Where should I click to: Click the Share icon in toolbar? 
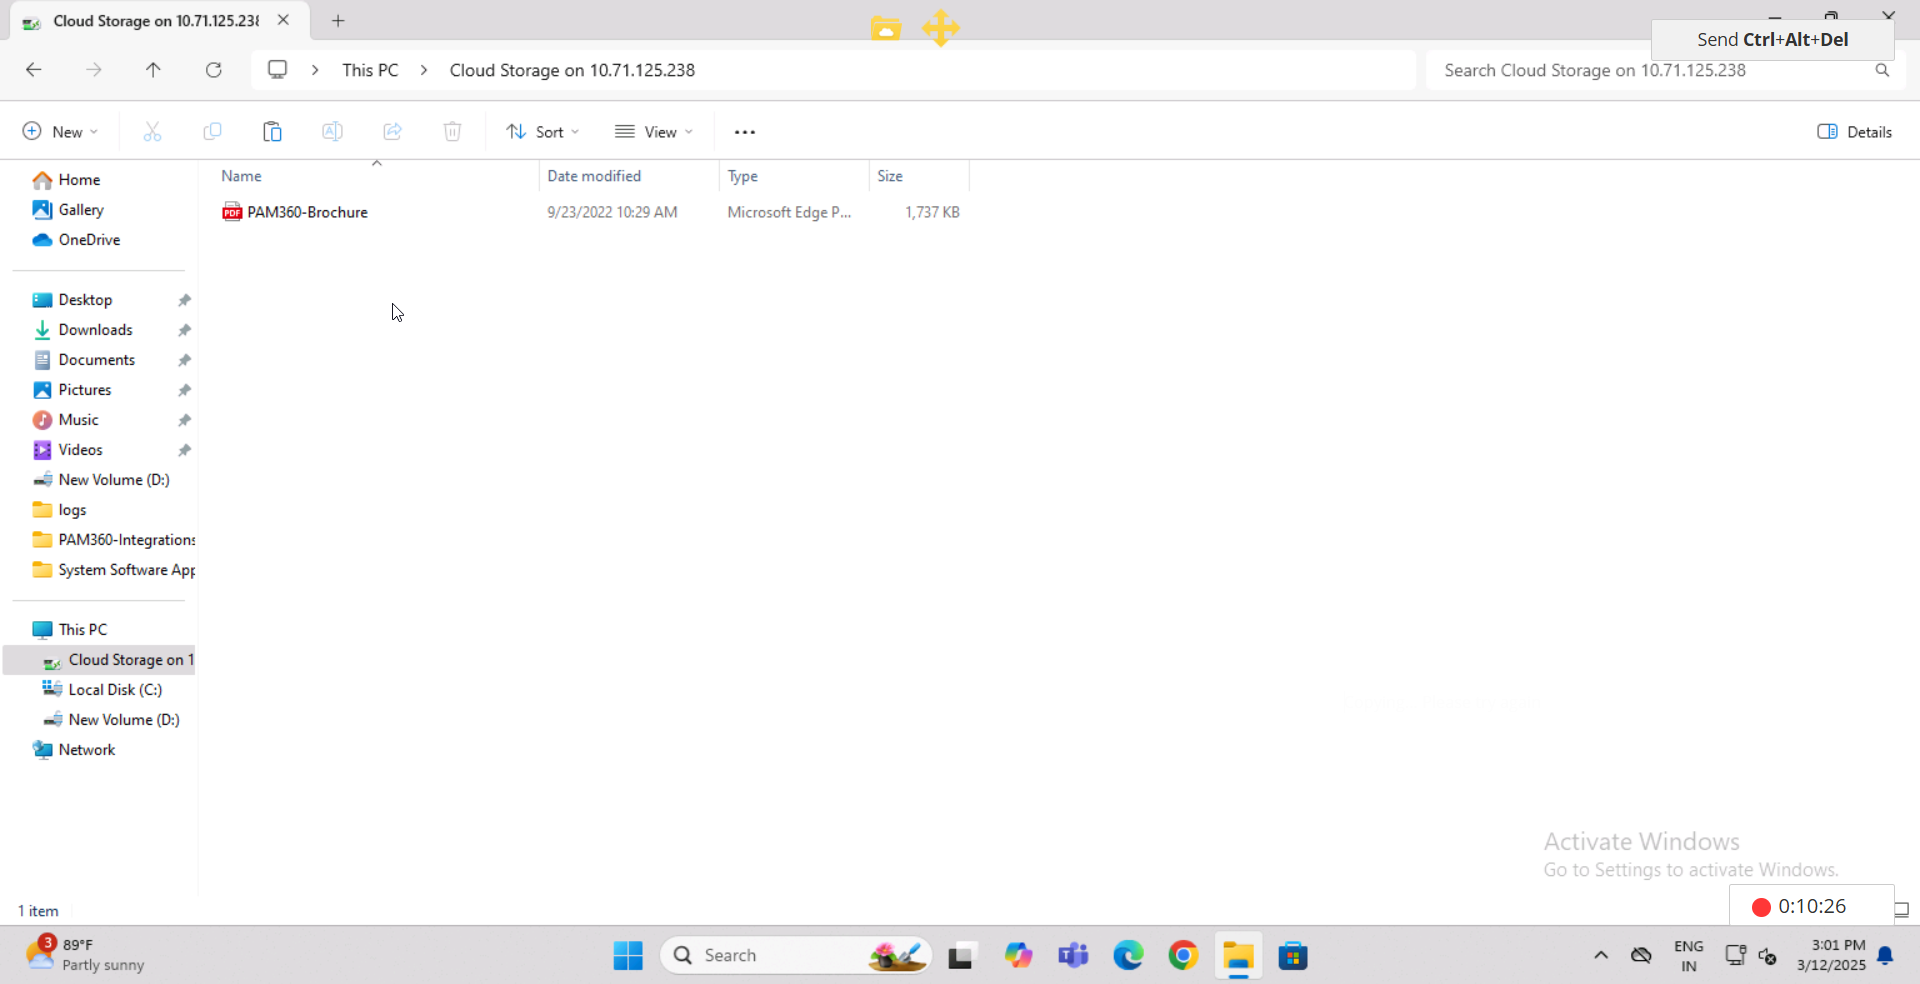click(x=392, y=131)
